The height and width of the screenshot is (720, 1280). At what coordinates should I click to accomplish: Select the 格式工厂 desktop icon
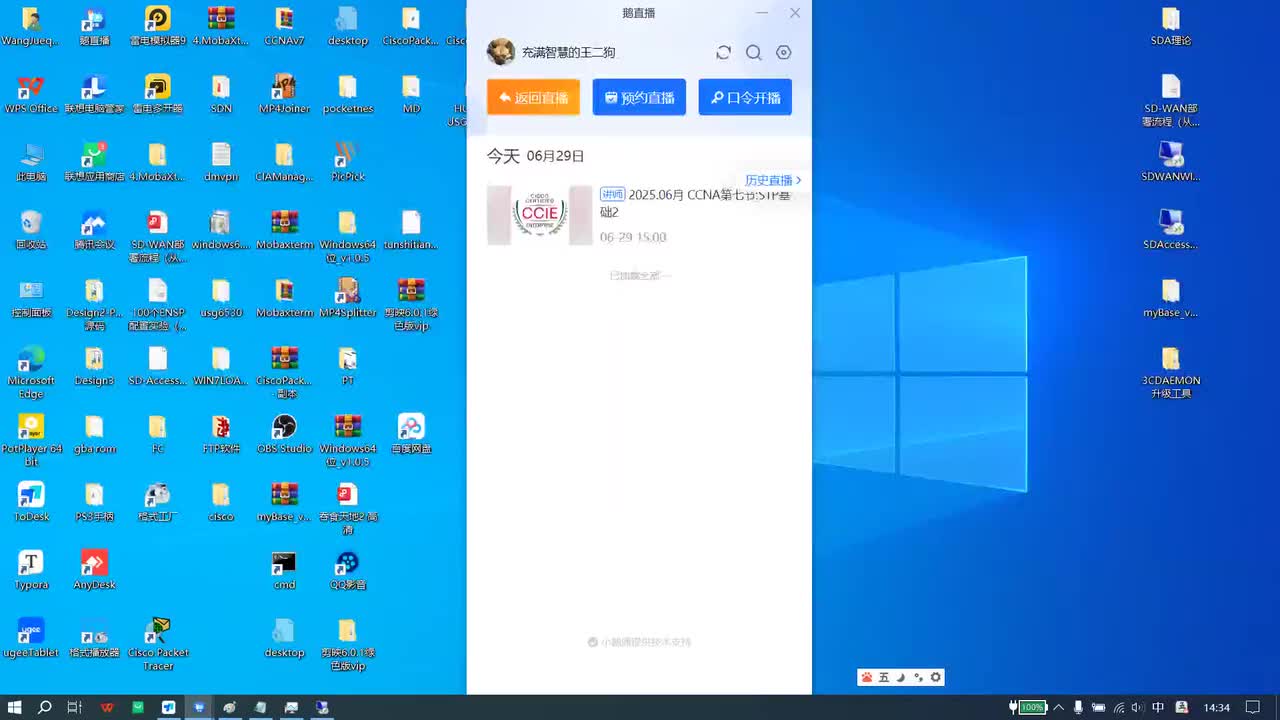point(158,502)
